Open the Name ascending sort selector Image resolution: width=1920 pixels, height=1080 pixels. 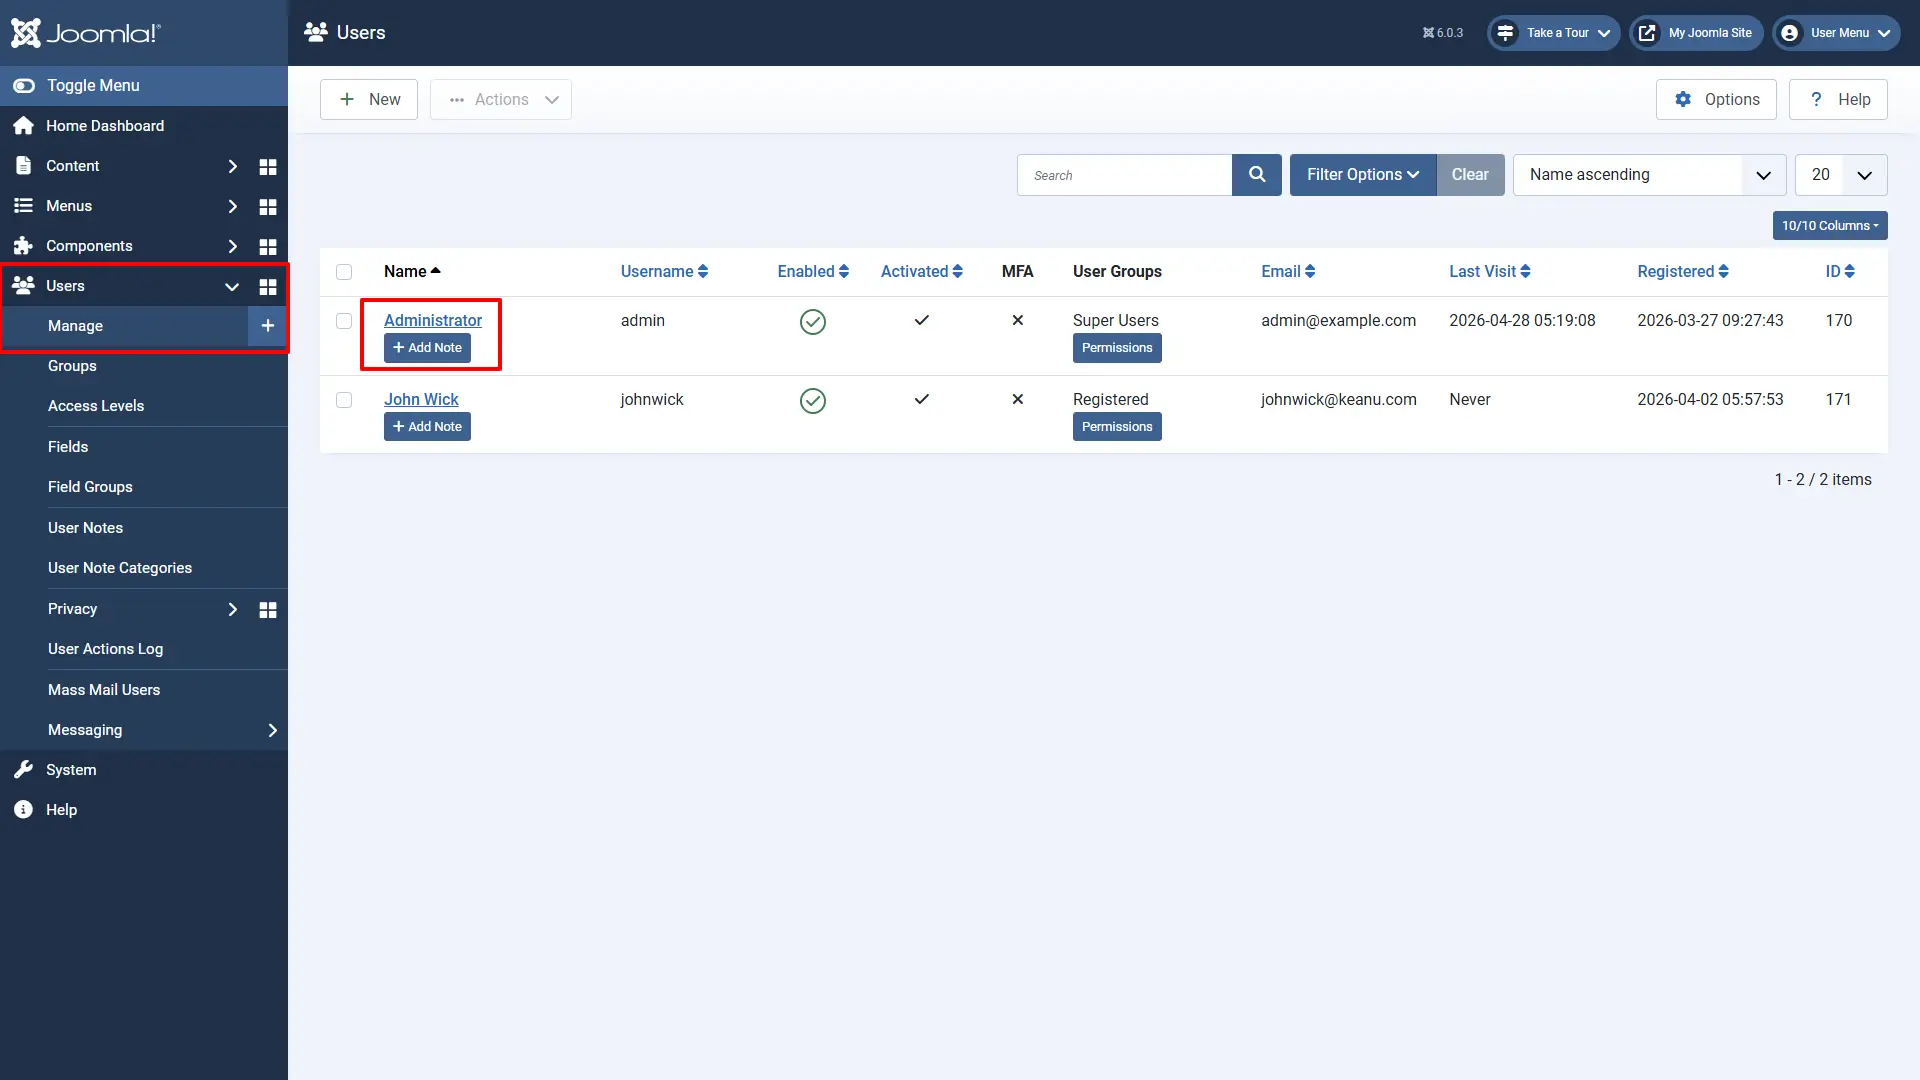tap(1648, 174)
